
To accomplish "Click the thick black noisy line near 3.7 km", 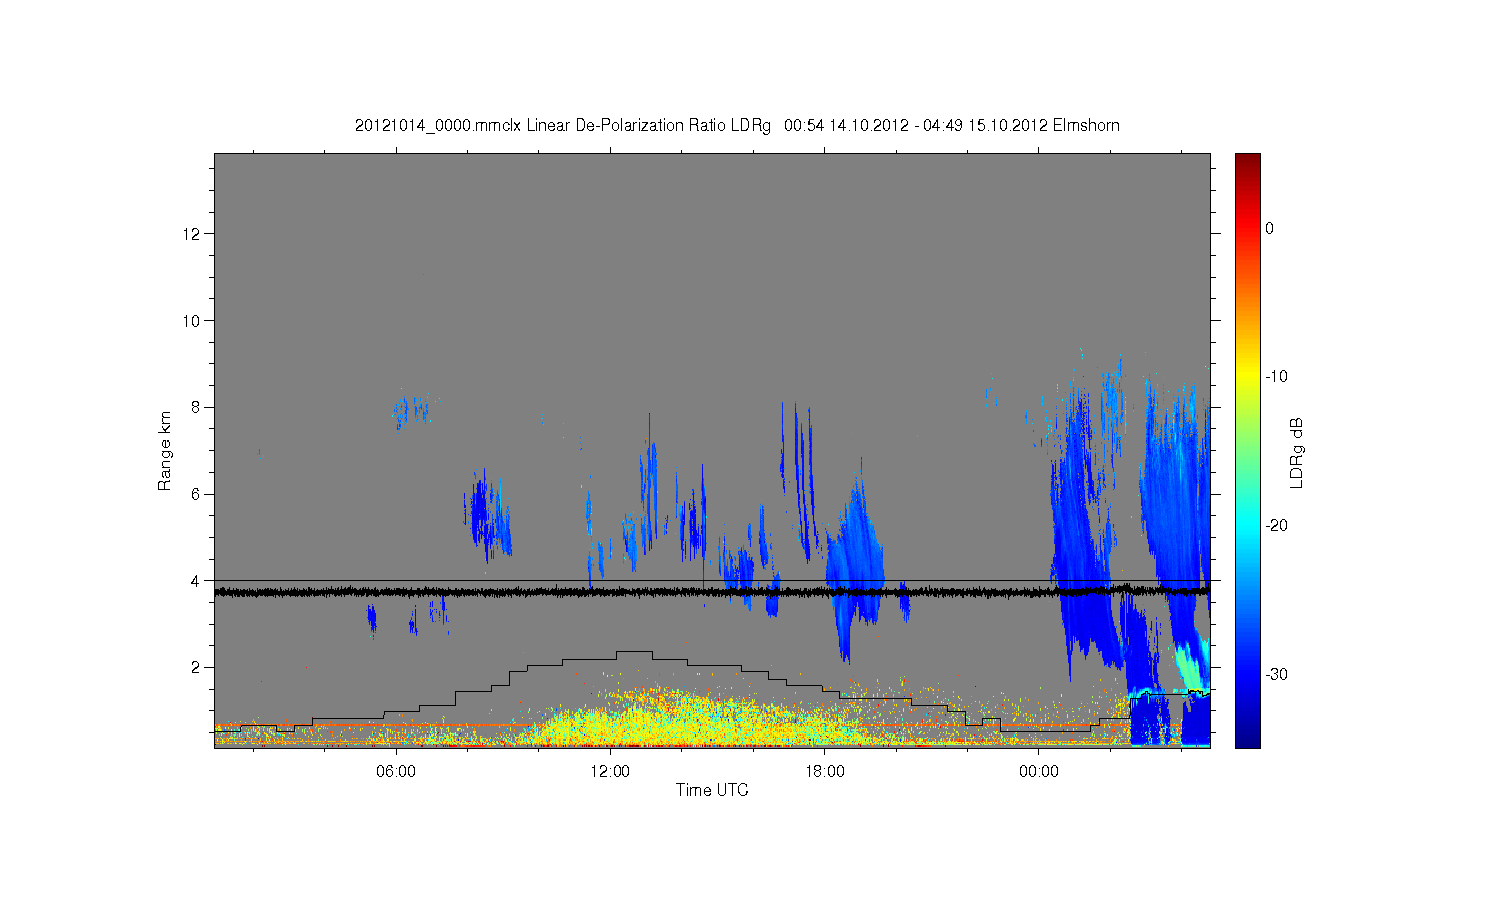I will point(712,592).
